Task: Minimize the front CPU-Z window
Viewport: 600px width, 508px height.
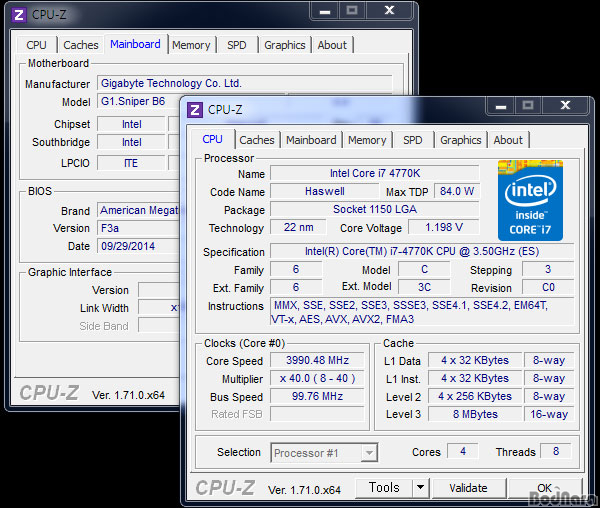Action: (501, 106)
